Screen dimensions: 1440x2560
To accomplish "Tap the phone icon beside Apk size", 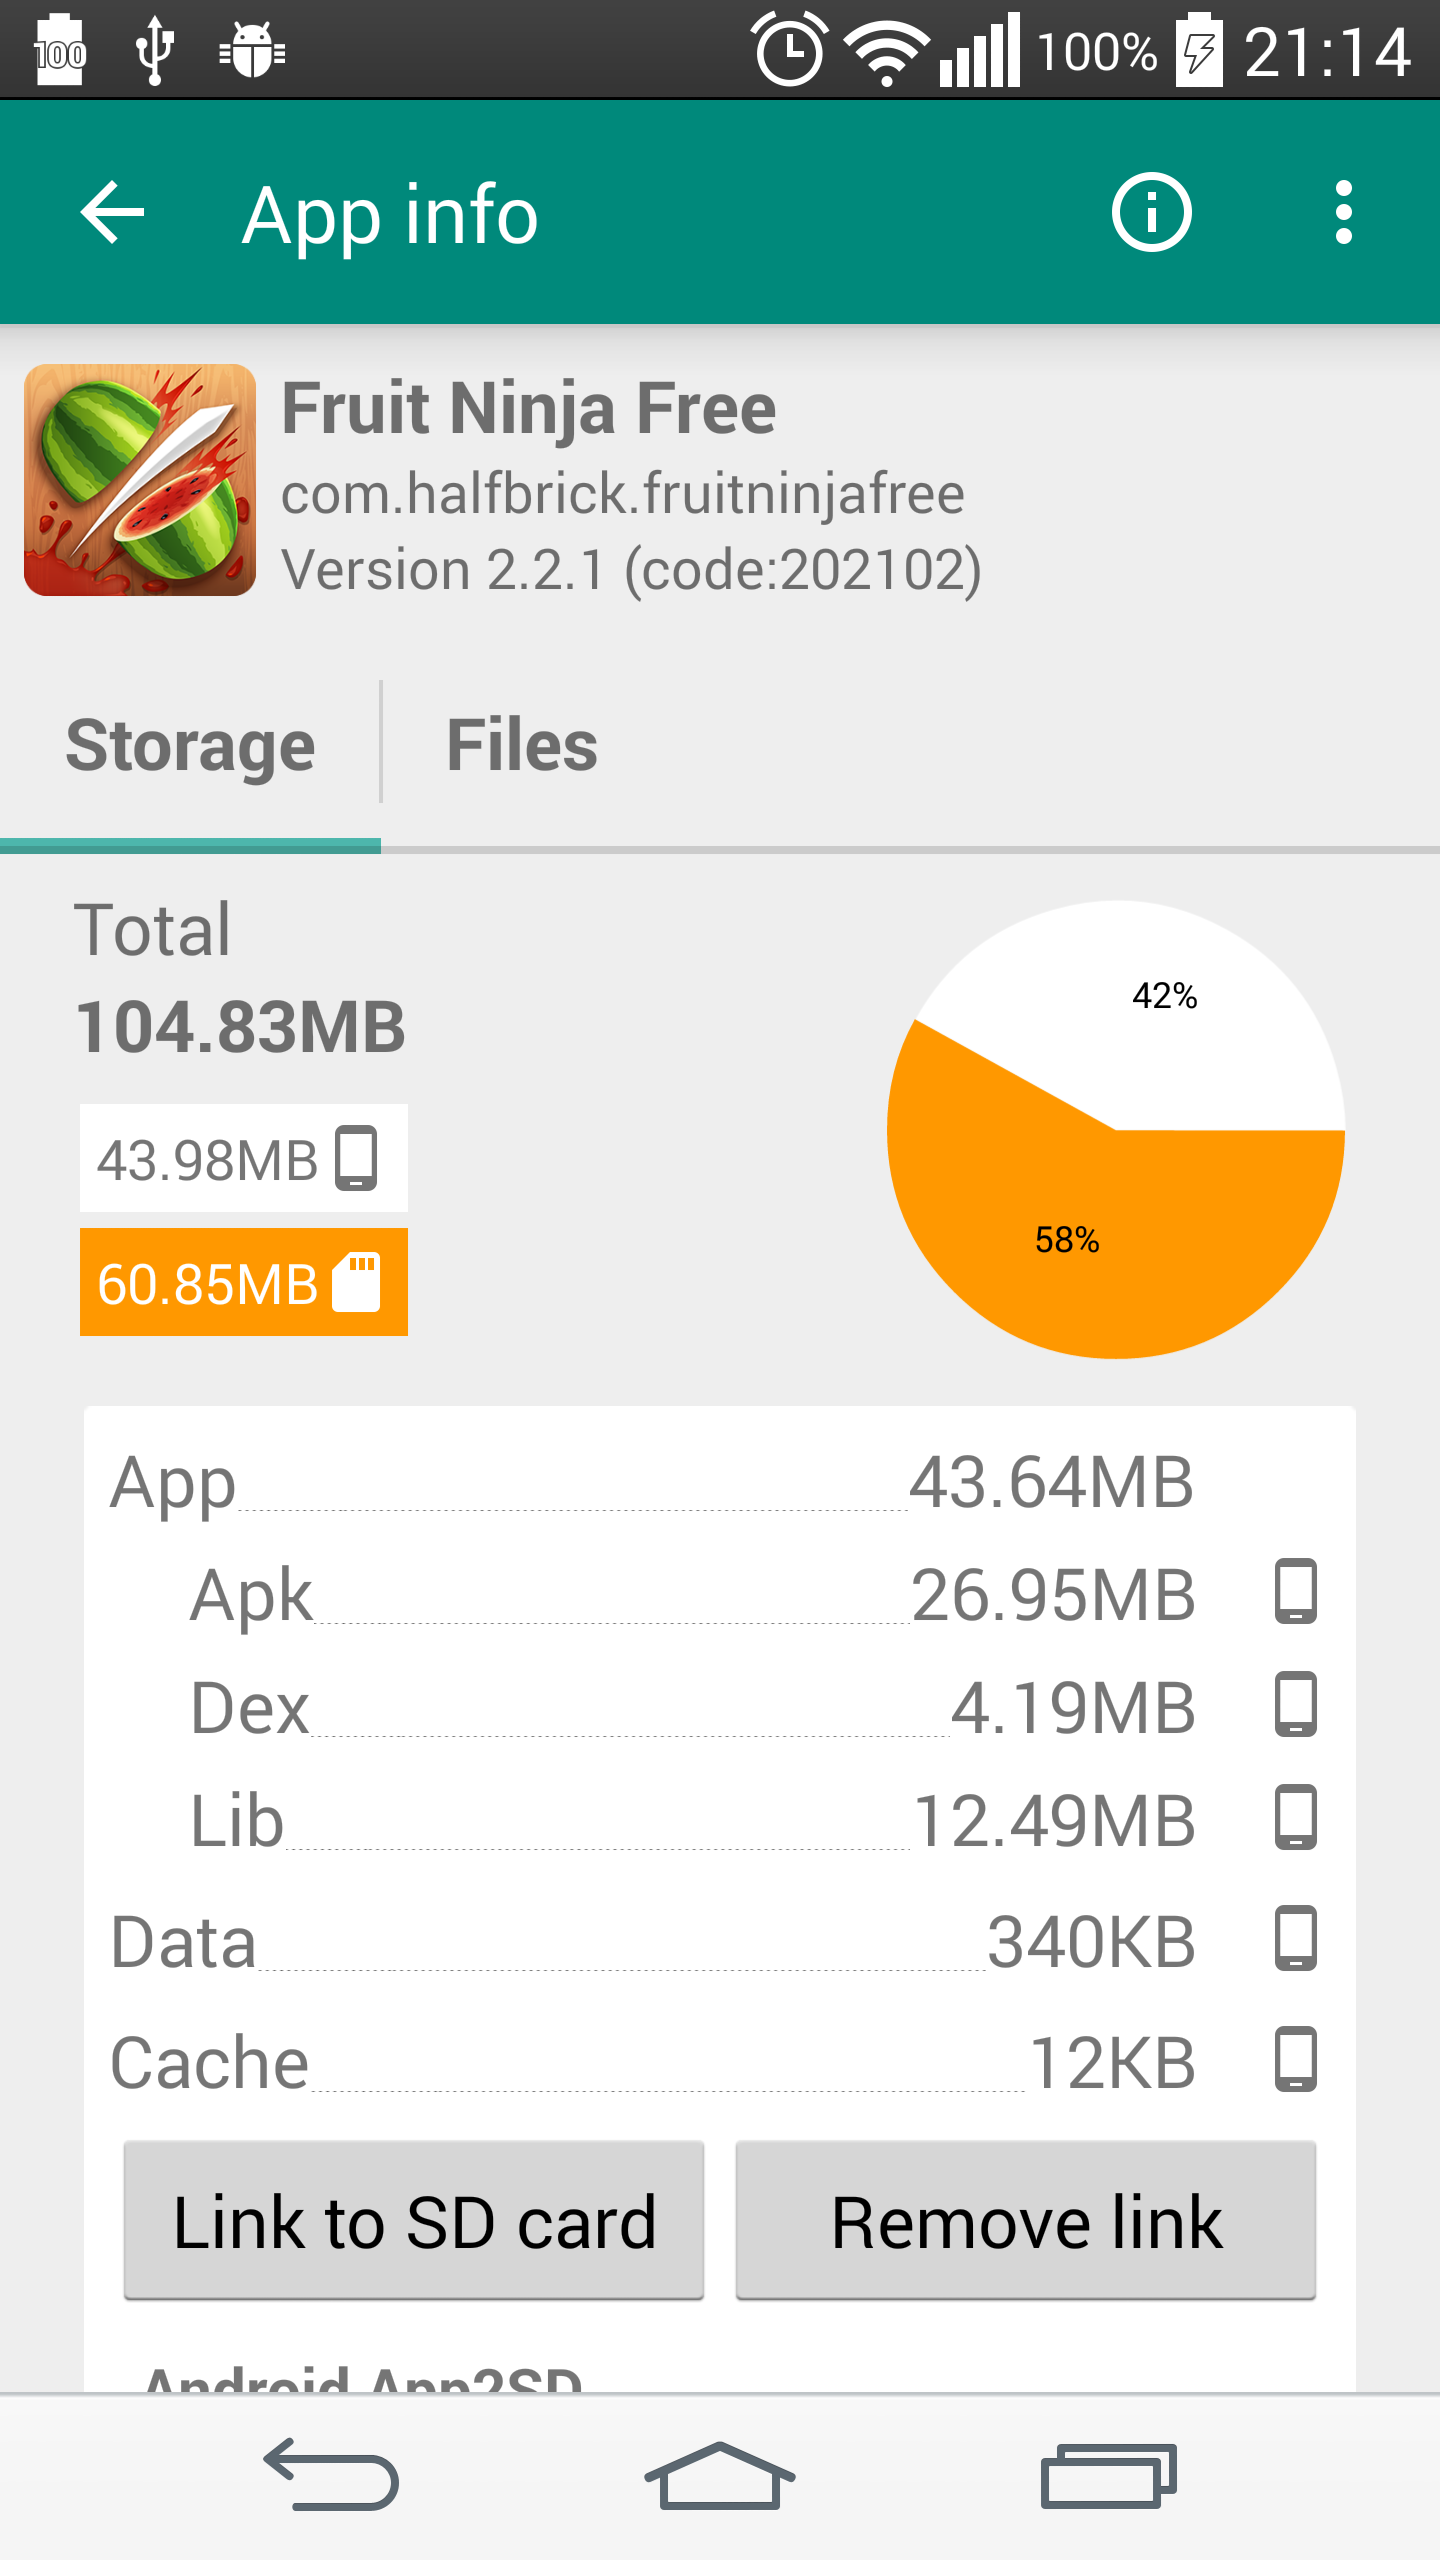I will click(1295, 1591).
